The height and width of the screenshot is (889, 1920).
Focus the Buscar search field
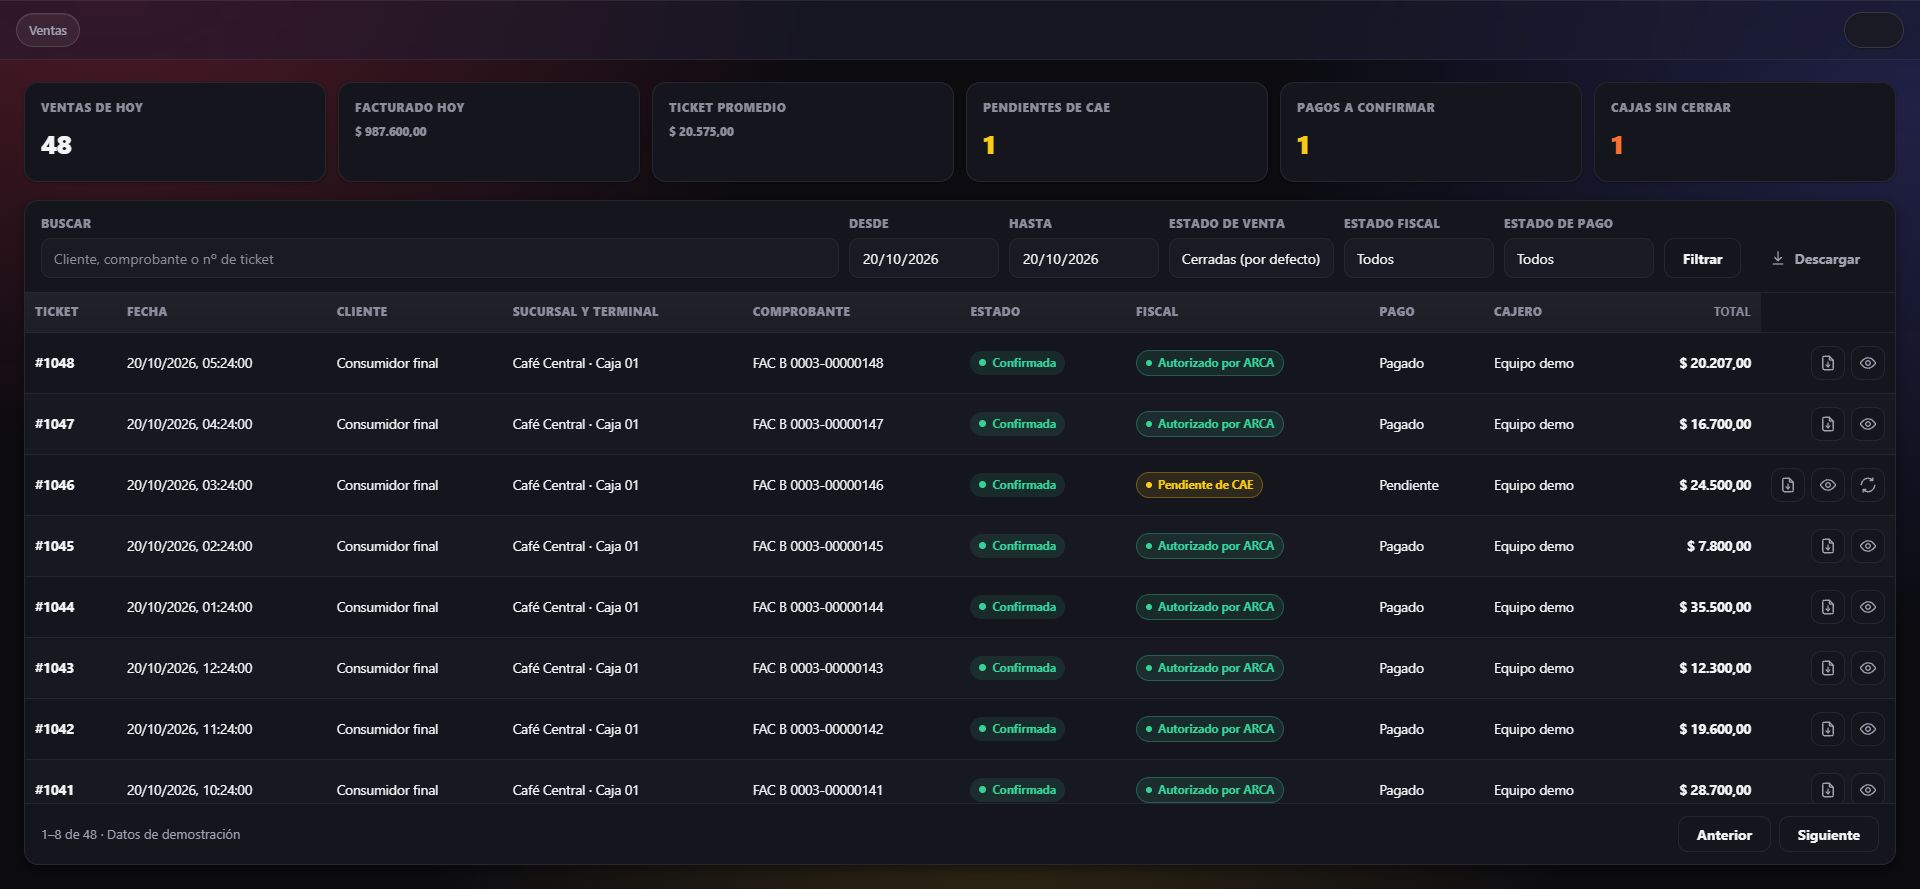click(439, 259)
